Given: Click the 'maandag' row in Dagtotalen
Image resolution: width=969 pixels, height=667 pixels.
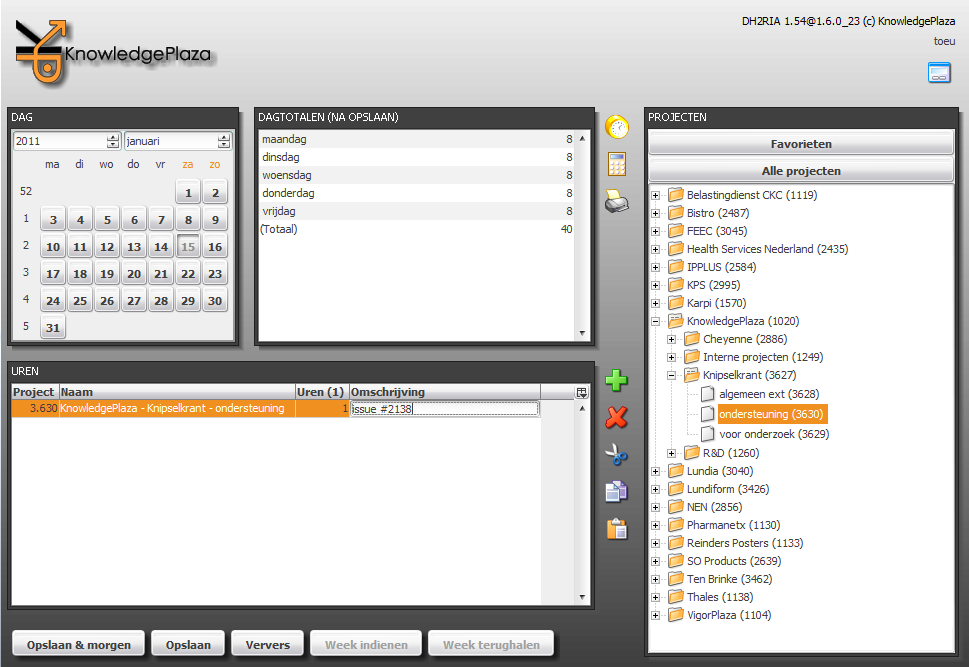Looking at the screenshot, I should coord(417,139).
